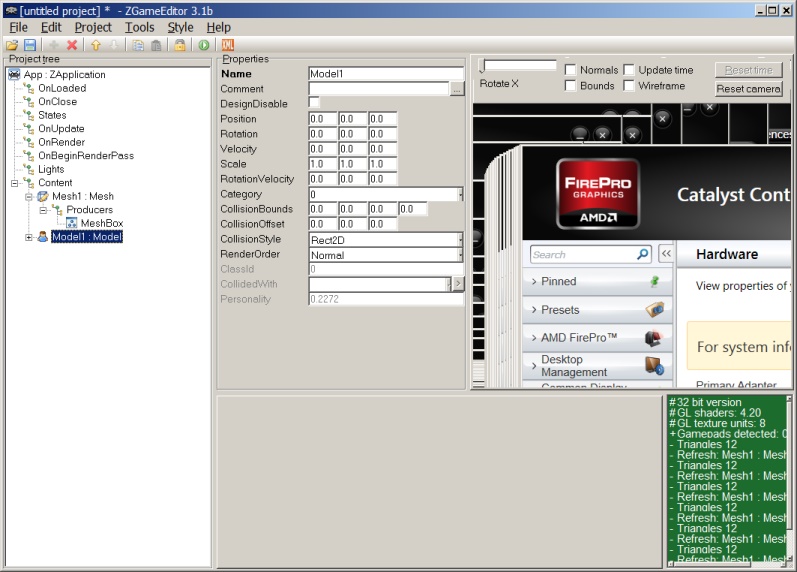Toggle the DesignDisable checkbox
The width and height of the screenshot is (797, 572).
(314, 103)
